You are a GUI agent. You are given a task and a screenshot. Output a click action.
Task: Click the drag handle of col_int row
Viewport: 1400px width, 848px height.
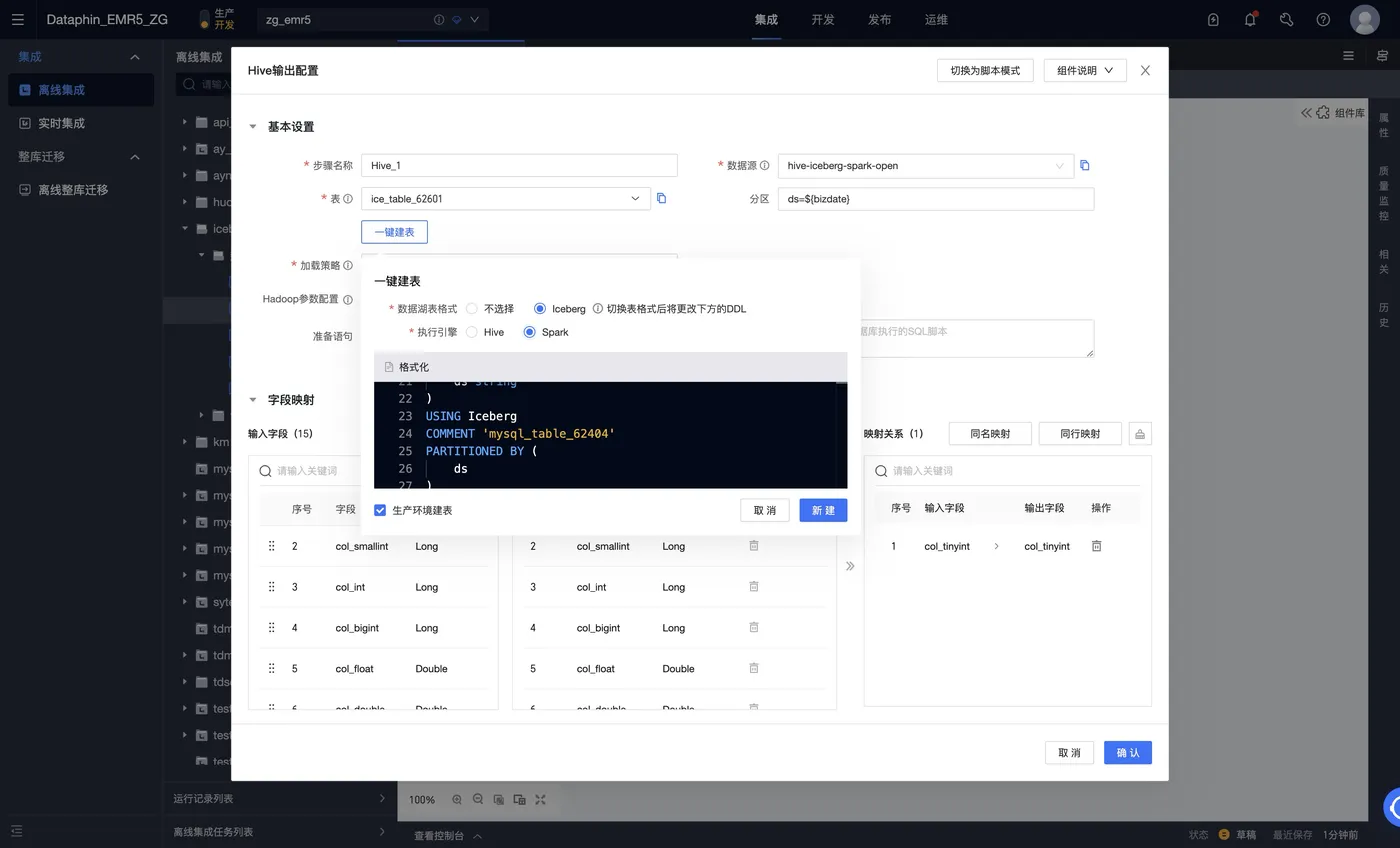pyautogui.click(x=271, y=587)
